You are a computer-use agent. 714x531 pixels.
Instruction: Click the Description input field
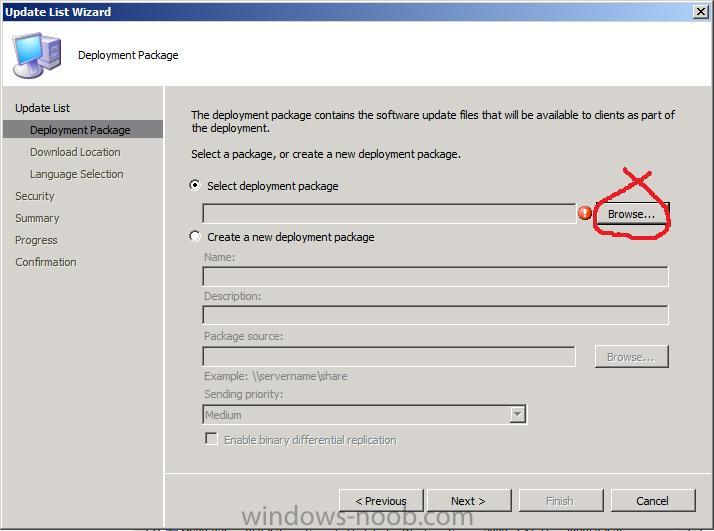coord(435,315)
